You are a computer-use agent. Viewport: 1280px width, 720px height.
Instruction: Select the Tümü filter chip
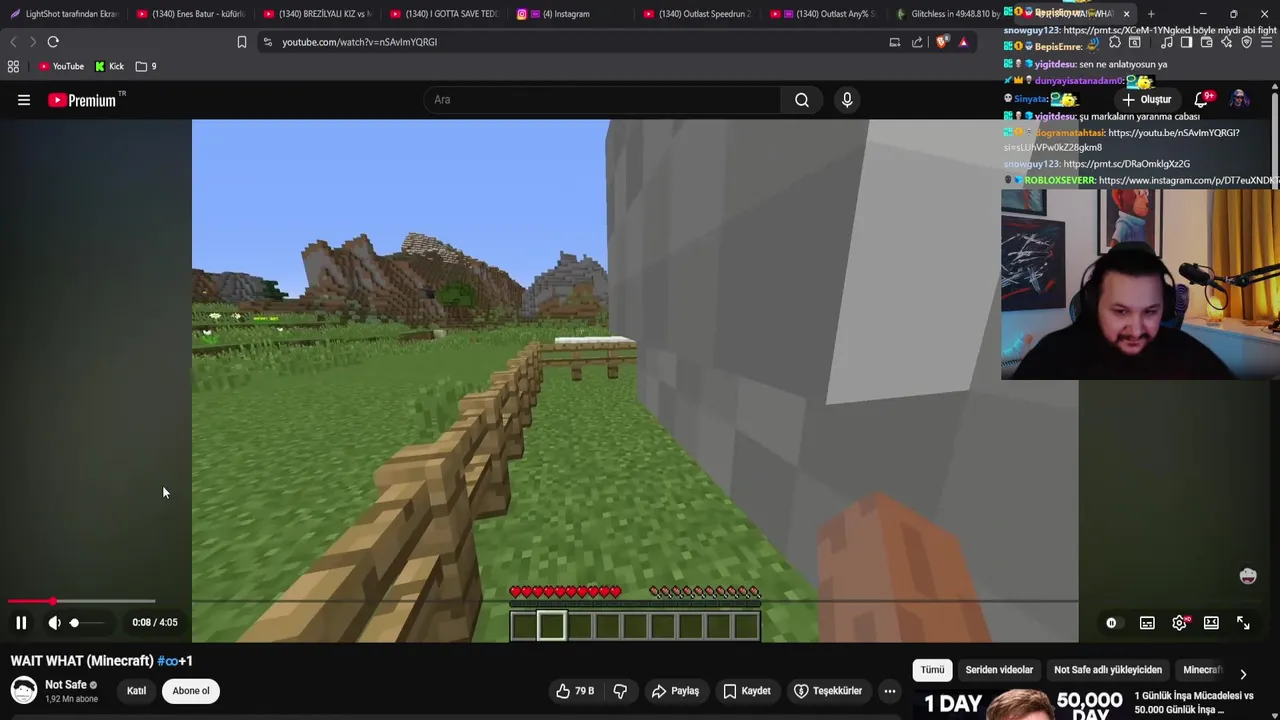[x=932, y=670]
